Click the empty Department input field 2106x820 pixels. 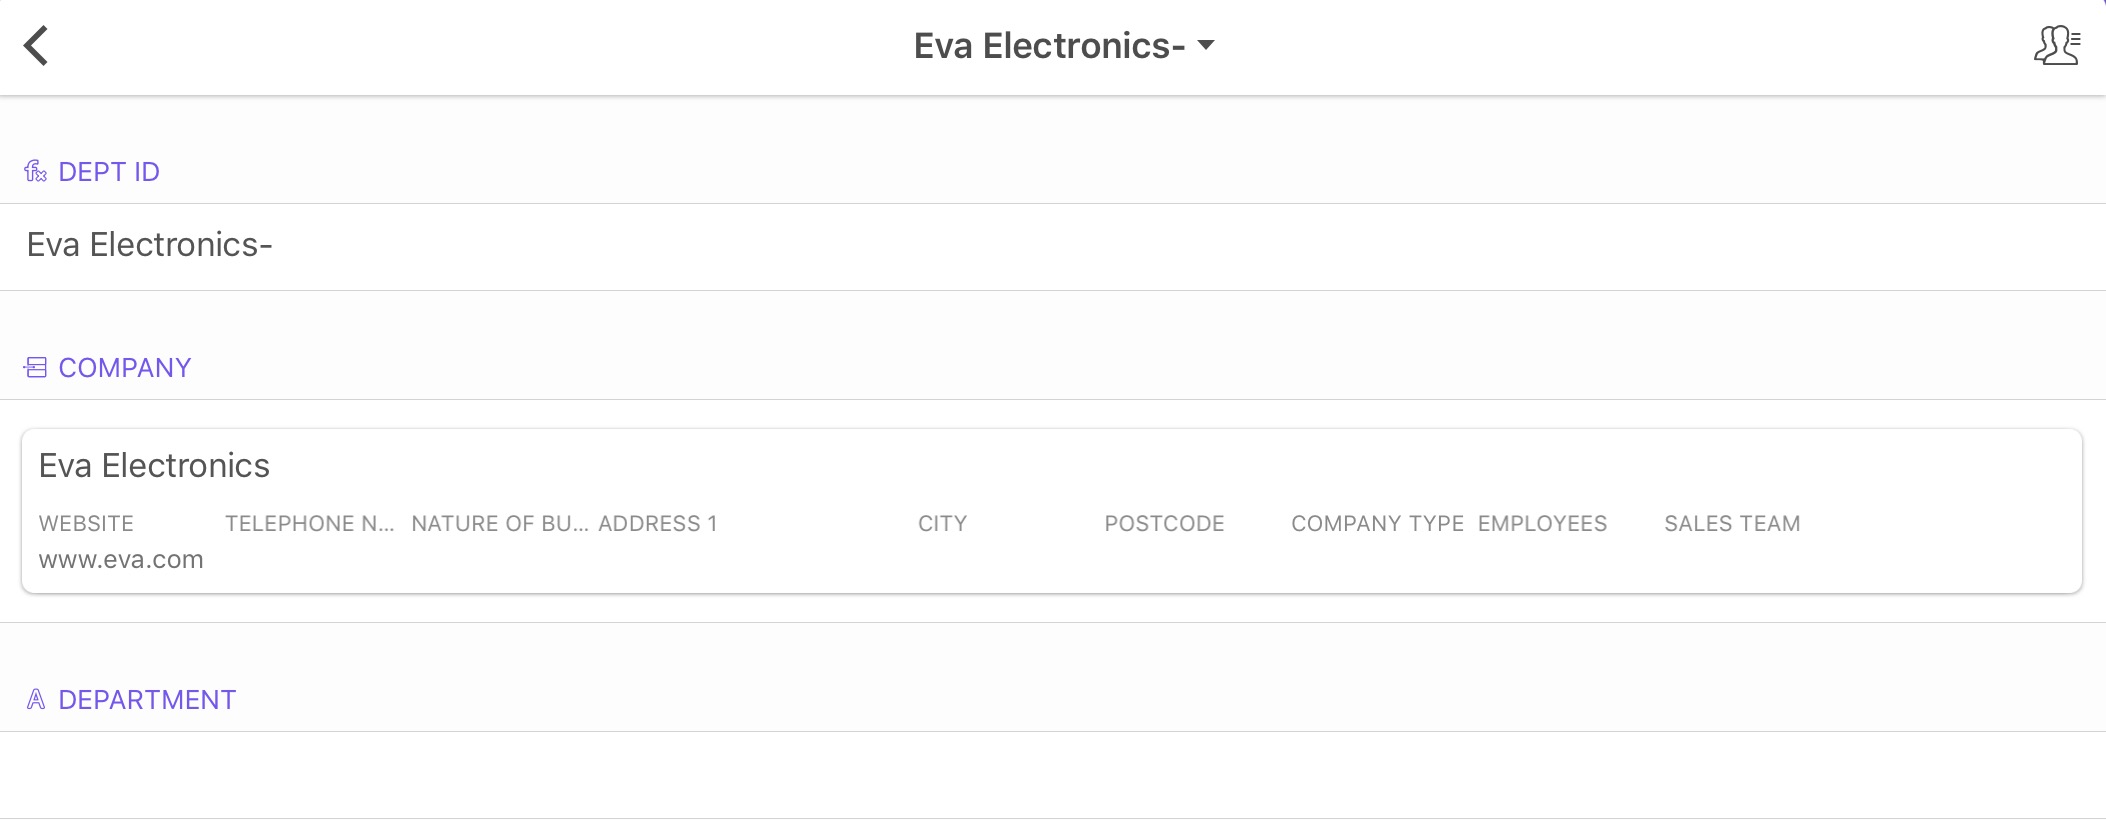[1052, 775]
